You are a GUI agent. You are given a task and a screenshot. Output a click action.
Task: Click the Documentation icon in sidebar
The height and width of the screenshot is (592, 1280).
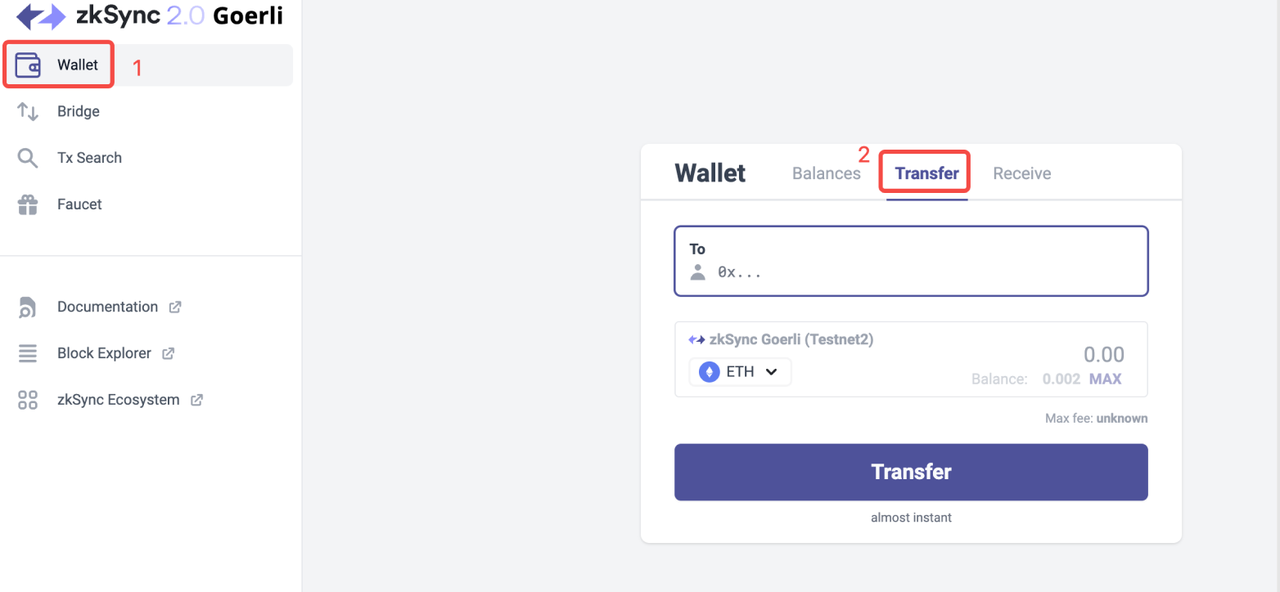tap(28, 307)
